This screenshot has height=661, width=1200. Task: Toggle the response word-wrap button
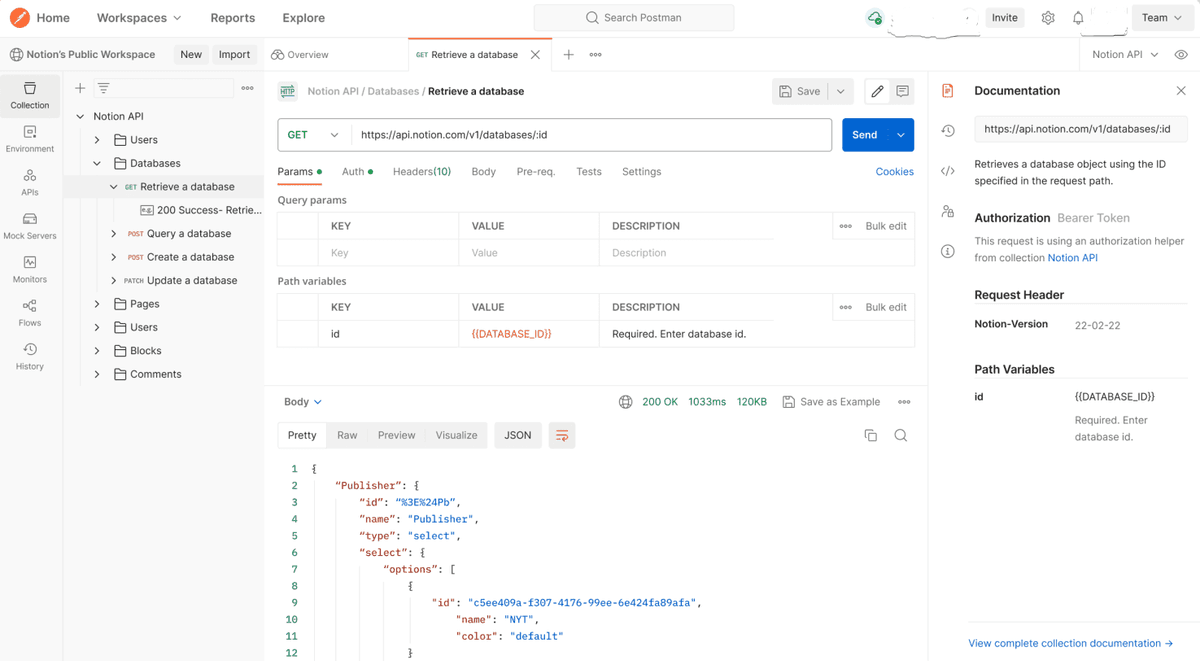pos(562,435)
